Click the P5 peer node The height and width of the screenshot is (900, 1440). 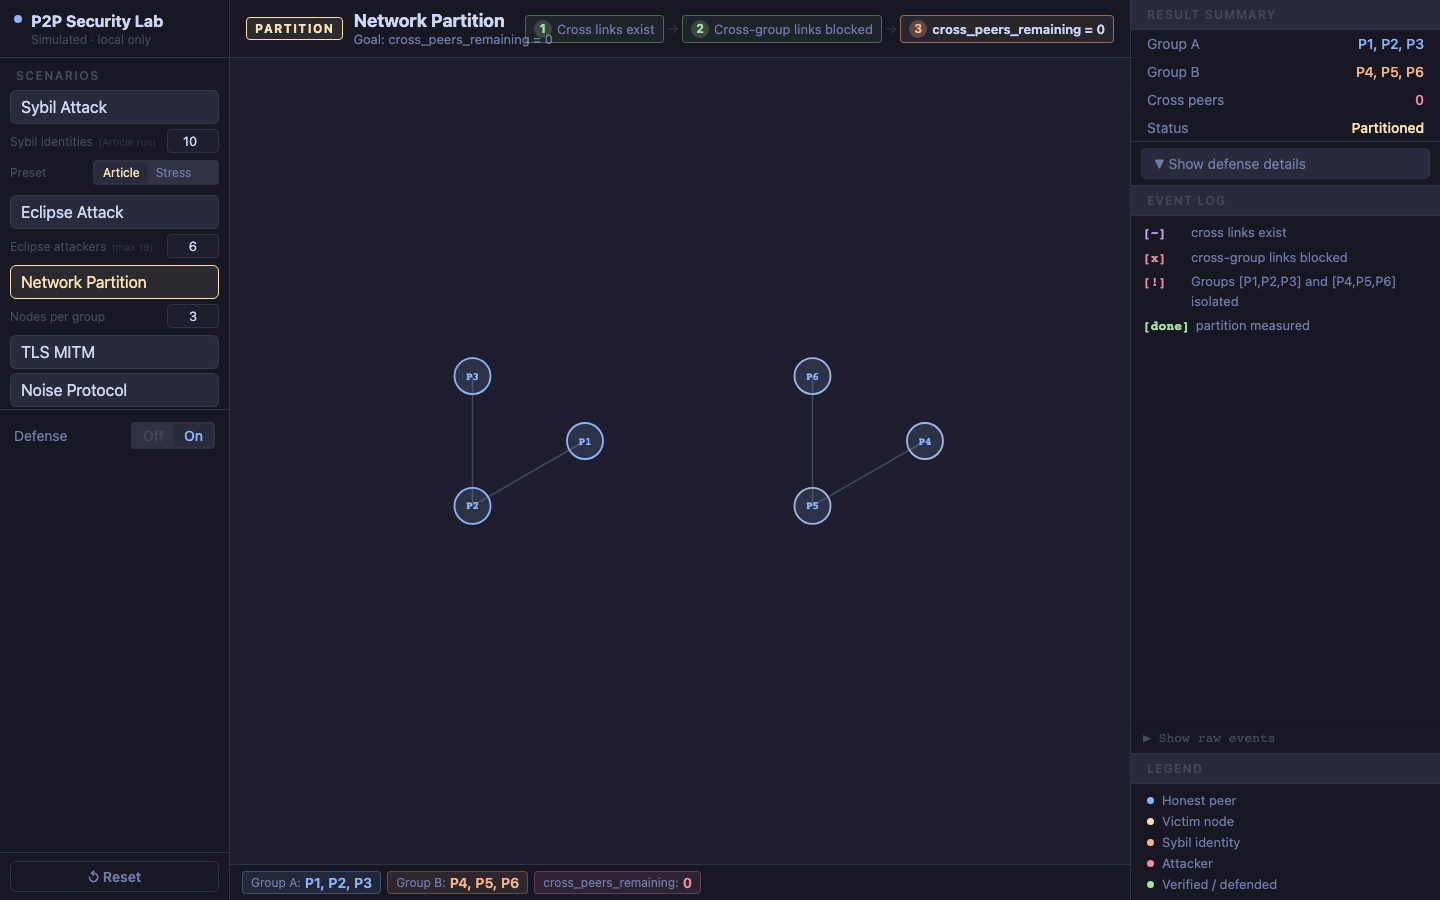click(812, 506)
